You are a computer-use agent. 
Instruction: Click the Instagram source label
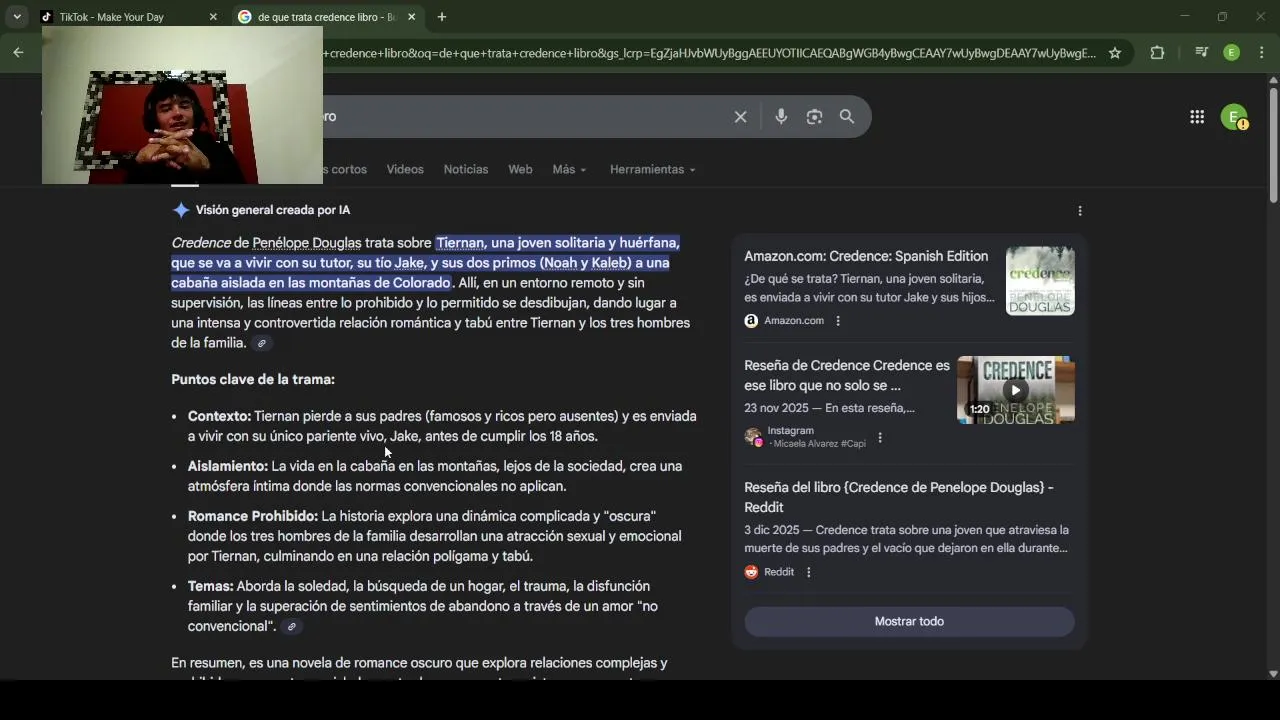pyautogui.click(x=791, y=431)
